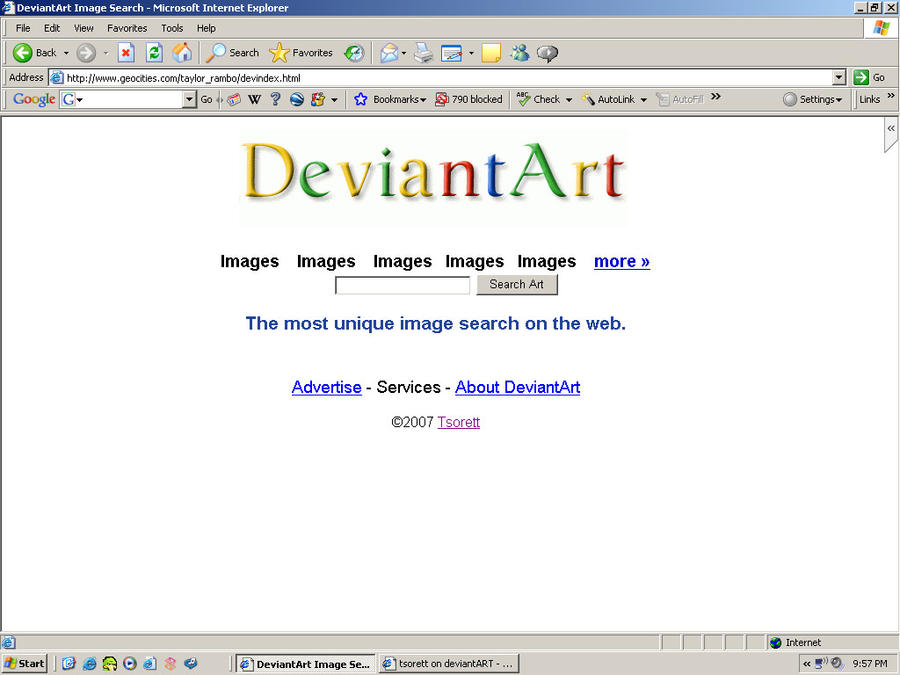This screenshot has width=900, height=675.
Task: Toggle spell Check on the Google toolbar
Action: (x=540, y=99)
